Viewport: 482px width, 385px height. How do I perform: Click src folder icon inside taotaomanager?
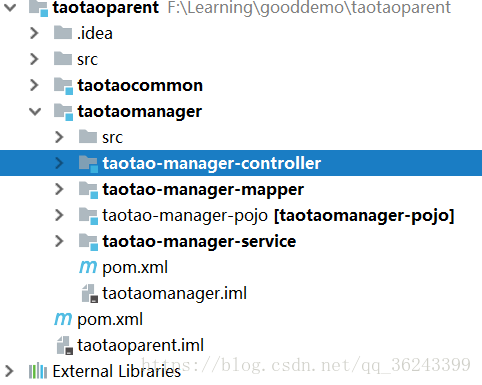[x=88, y=137]
